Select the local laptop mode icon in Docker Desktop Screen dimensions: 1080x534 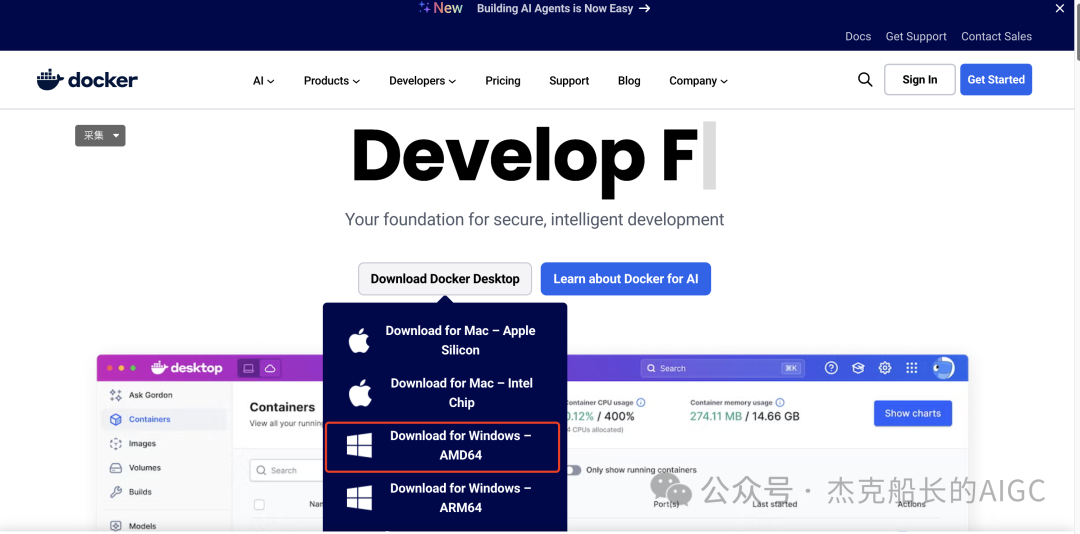(x=249, y=369)
